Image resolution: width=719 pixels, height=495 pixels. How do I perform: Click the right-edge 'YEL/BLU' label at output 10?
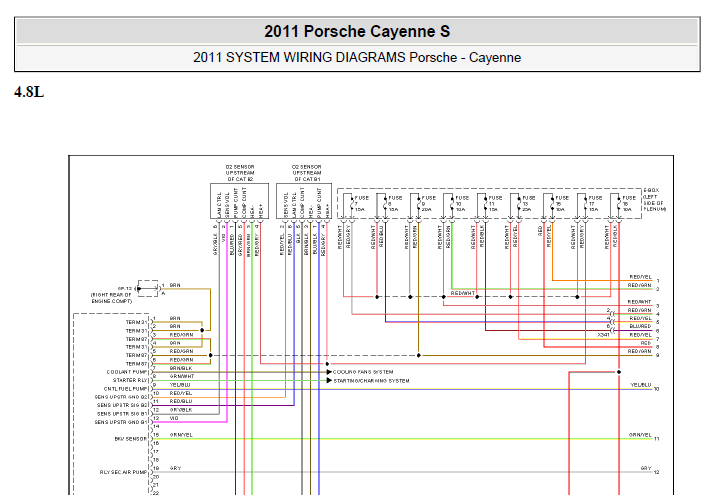[x=641, y=385]
